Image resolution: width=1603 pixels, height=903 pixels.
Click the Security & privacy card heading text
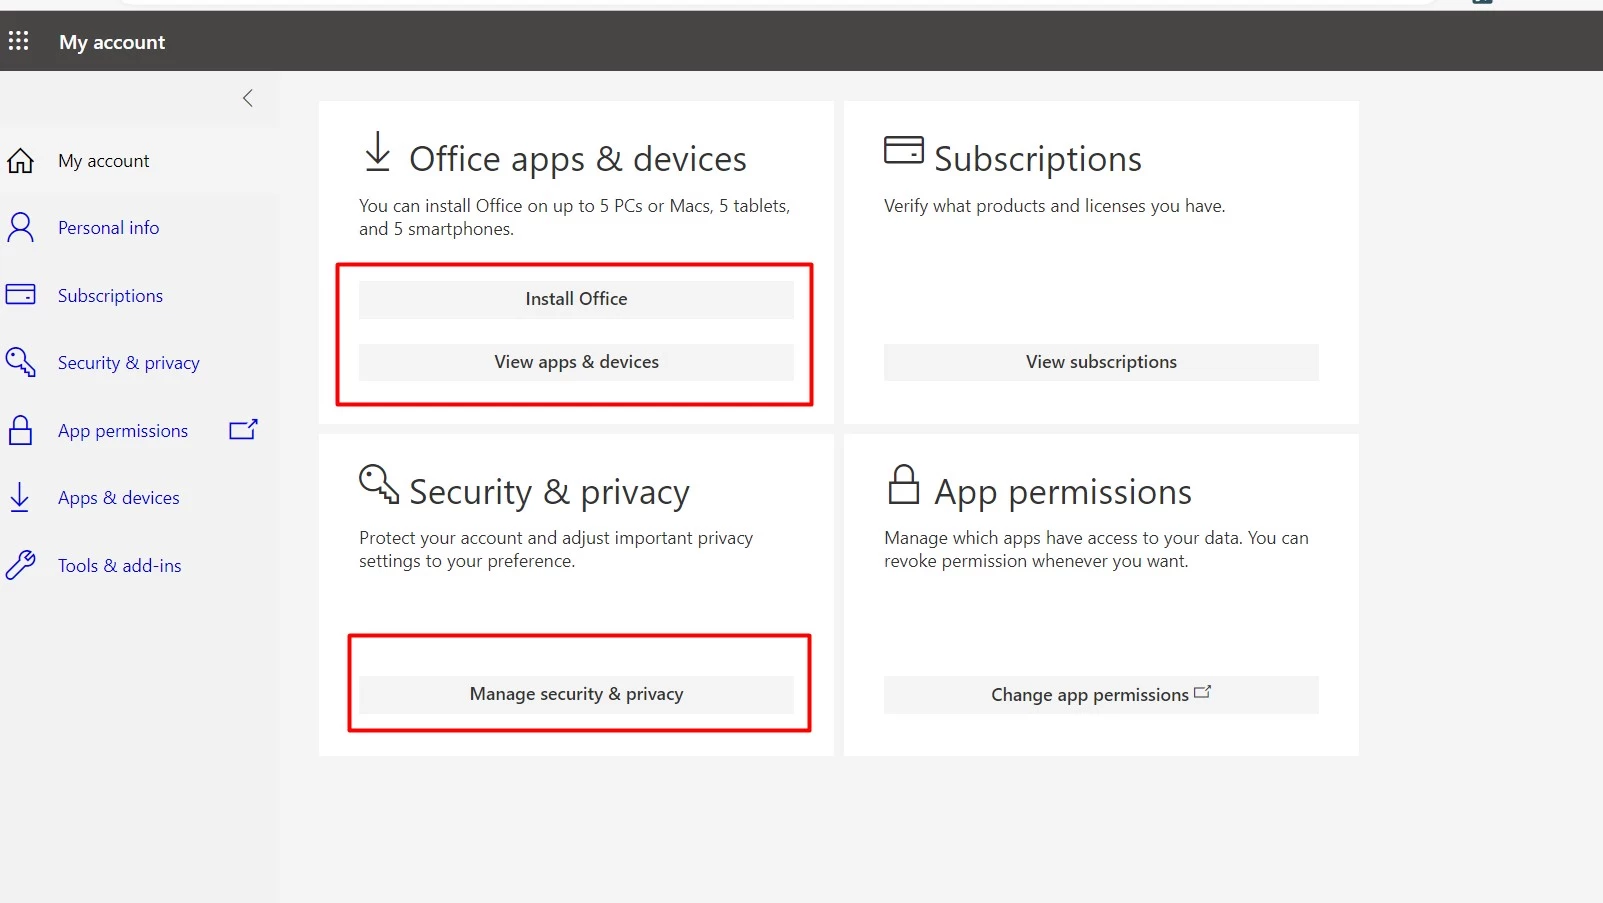click(x=550, y=492)
